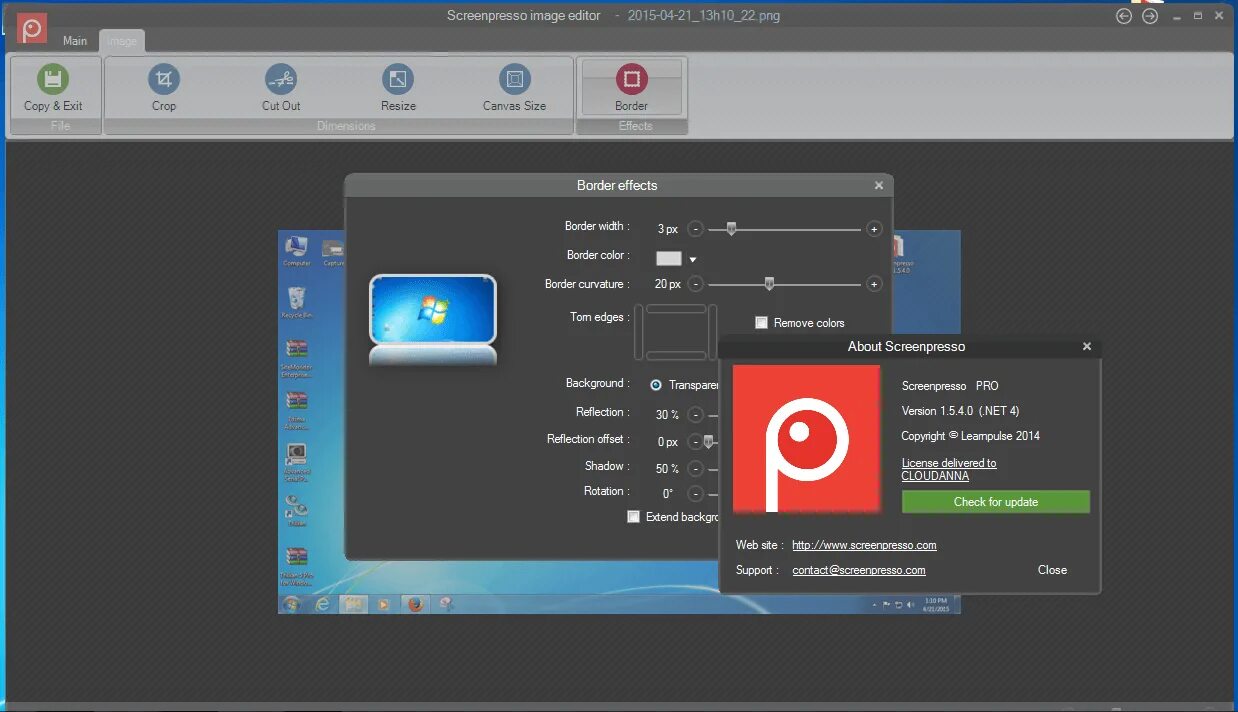1238x712 pixels.
Task: Increase border width with the plus button
Action: [874, 229]
